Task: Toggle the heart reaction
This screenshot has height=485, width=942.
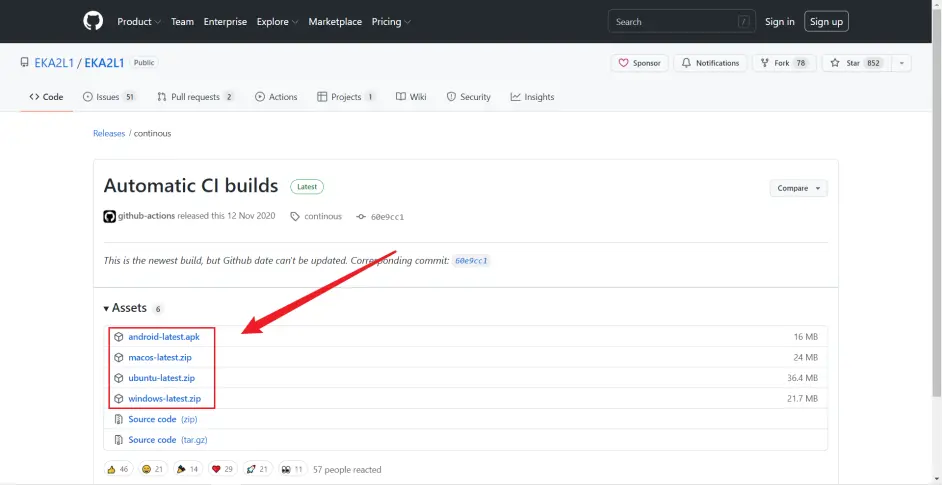Action: pos(223,469)
